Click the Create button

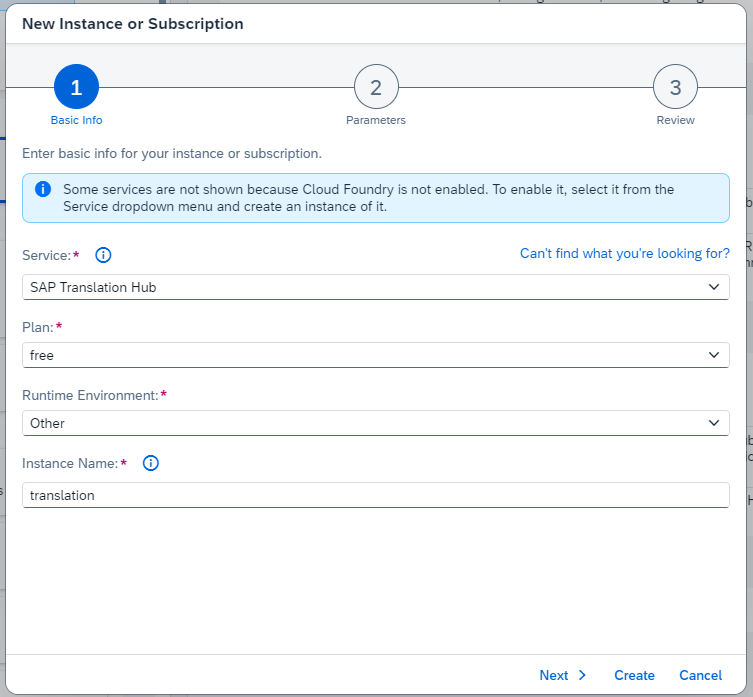(634, 675)
